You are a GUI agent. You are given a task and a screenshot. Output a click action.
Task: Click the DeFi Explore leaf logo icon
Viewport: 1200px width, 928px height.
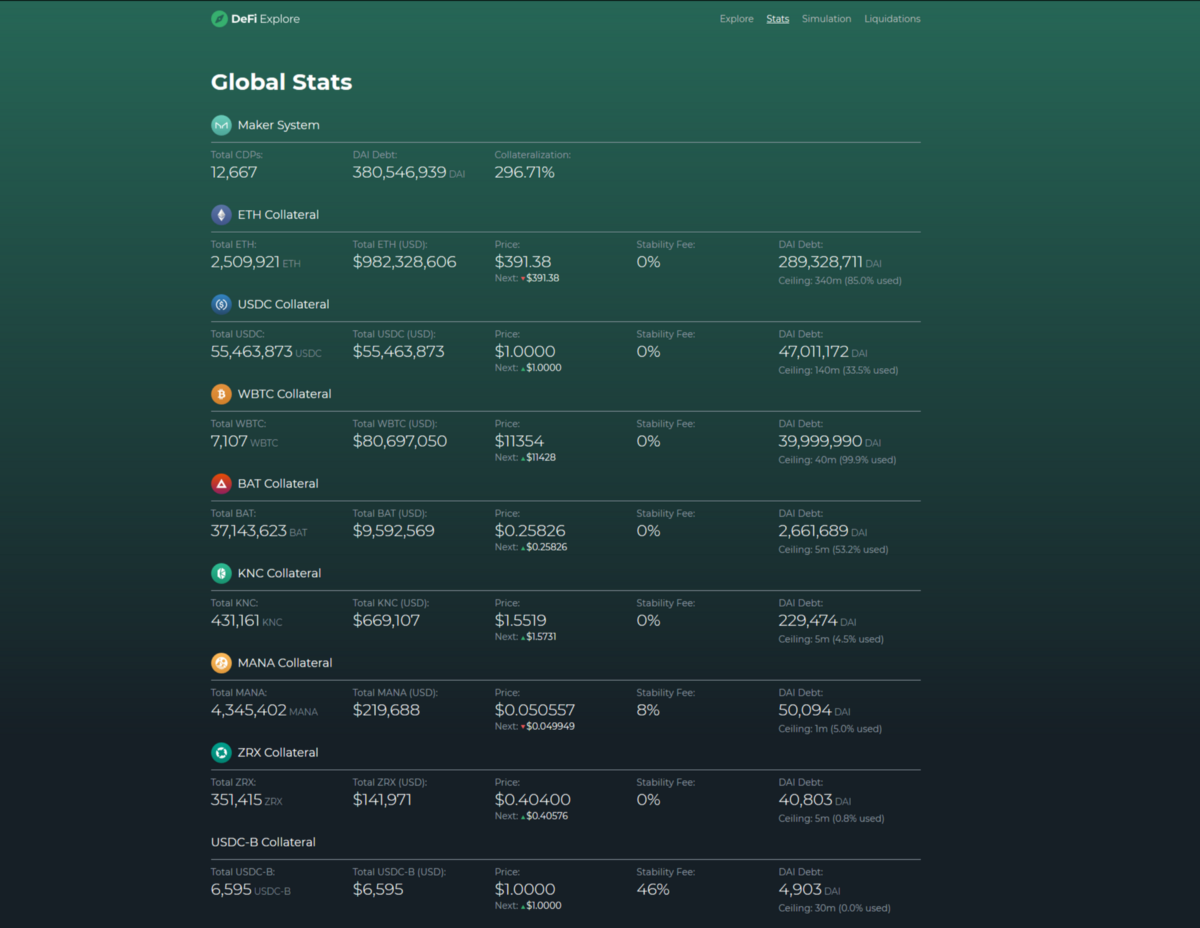(219, 19)
